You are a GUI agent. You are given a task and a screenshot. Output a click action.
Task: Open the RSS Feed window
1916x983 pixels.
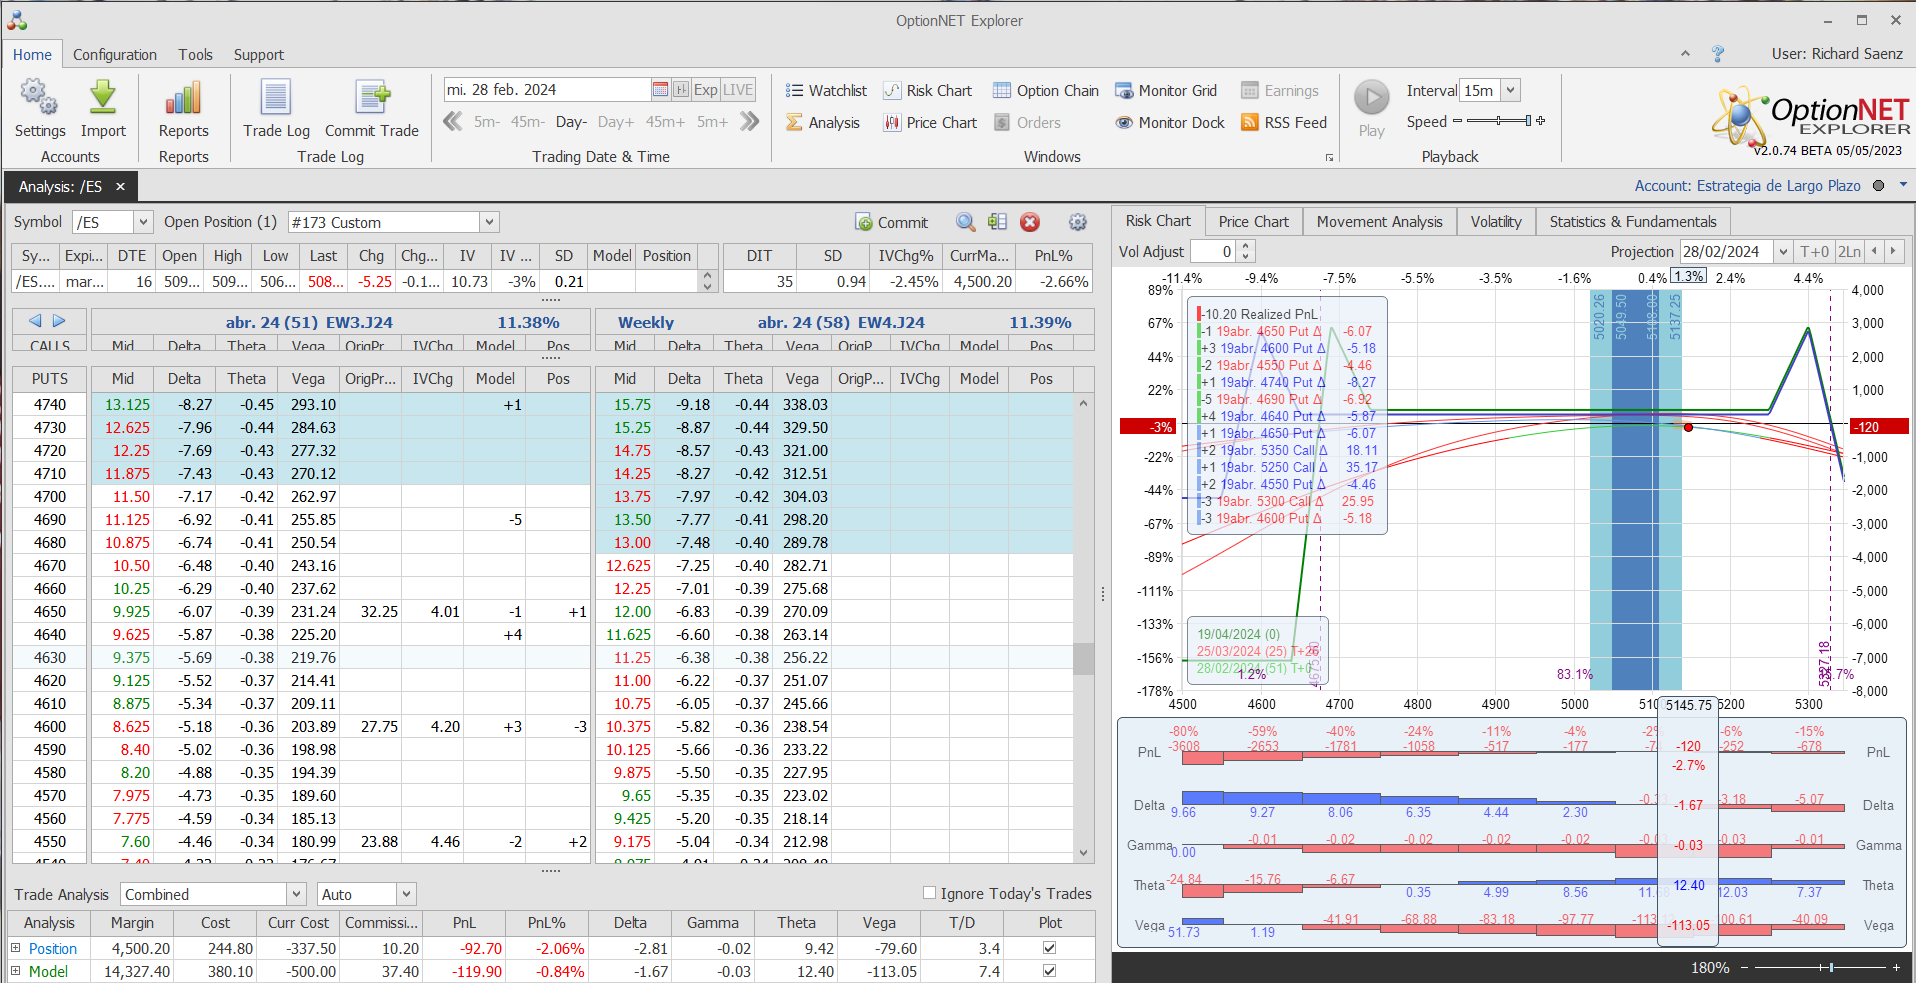(x=1284, y=123)
